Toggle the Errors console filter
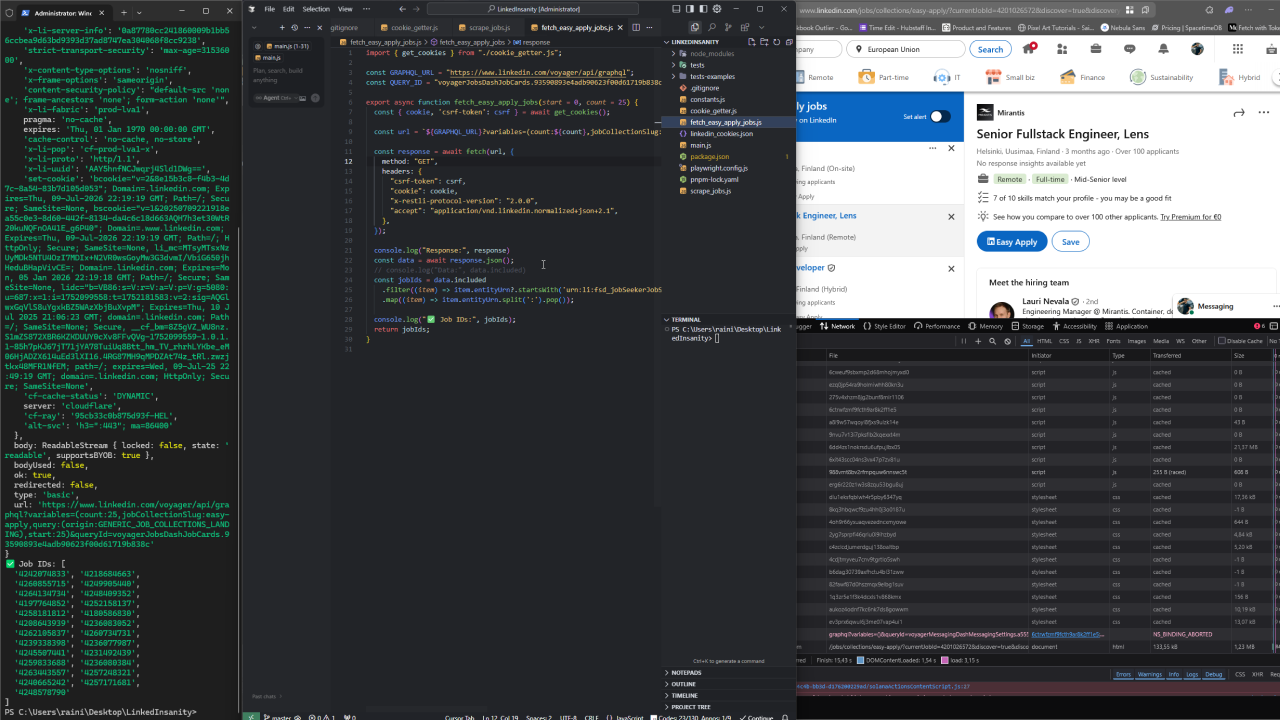Screen dimensions: 1280x720 pos(1123,674)
